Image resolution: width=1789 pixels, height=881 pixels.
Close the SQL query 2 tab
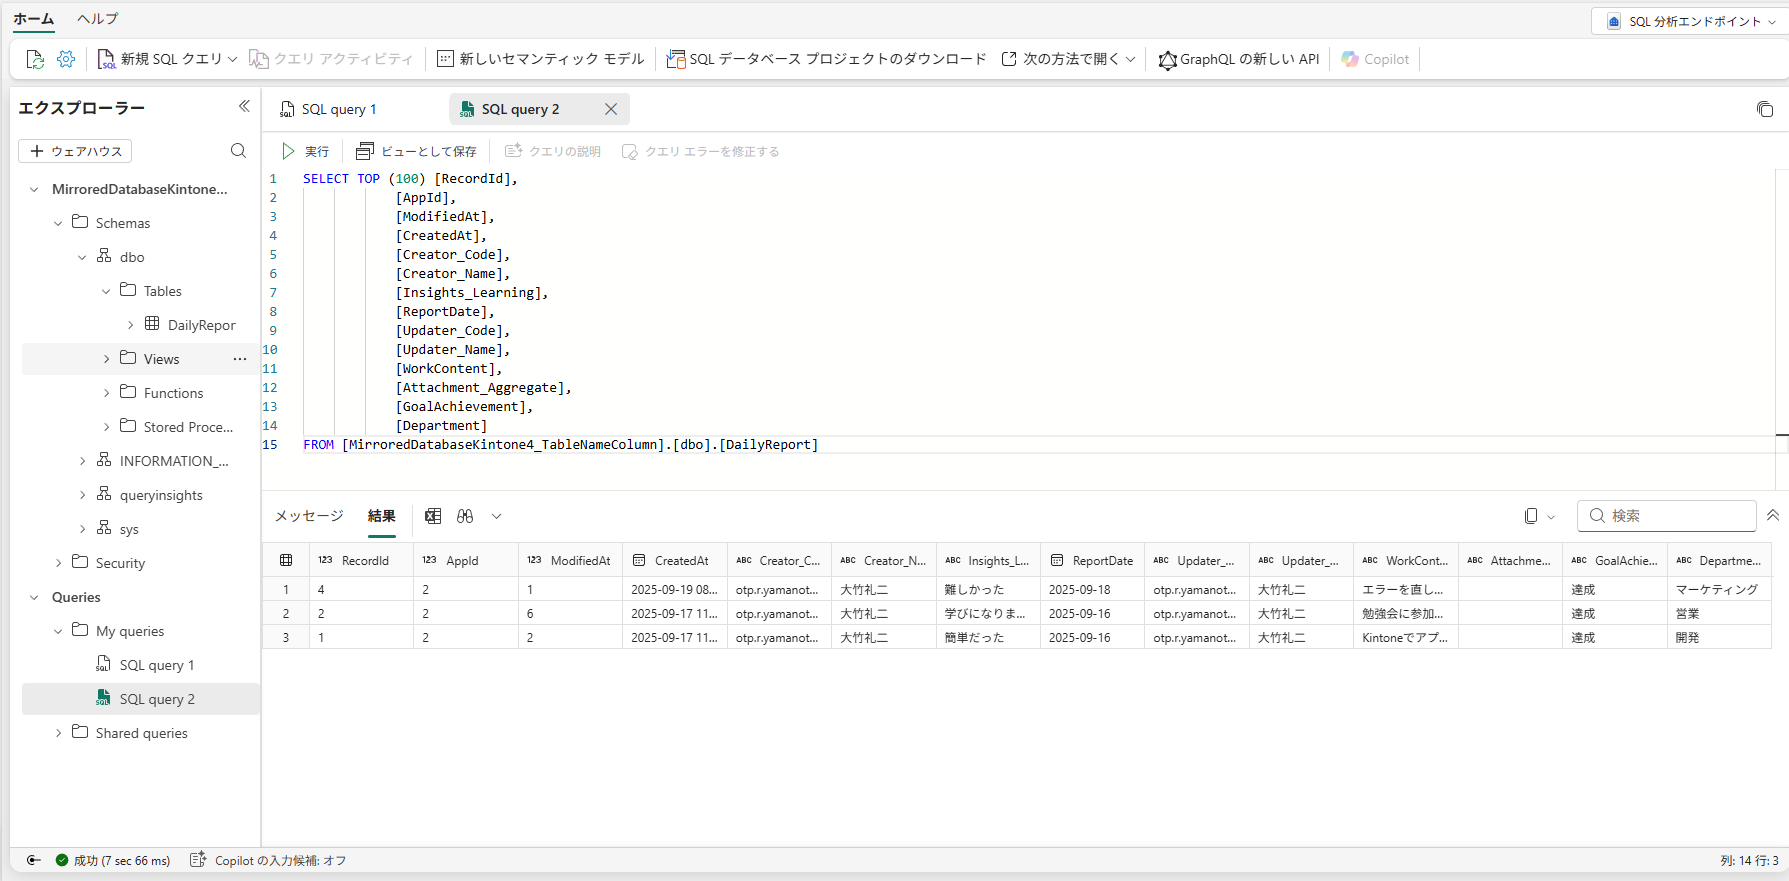click(611, 109)
